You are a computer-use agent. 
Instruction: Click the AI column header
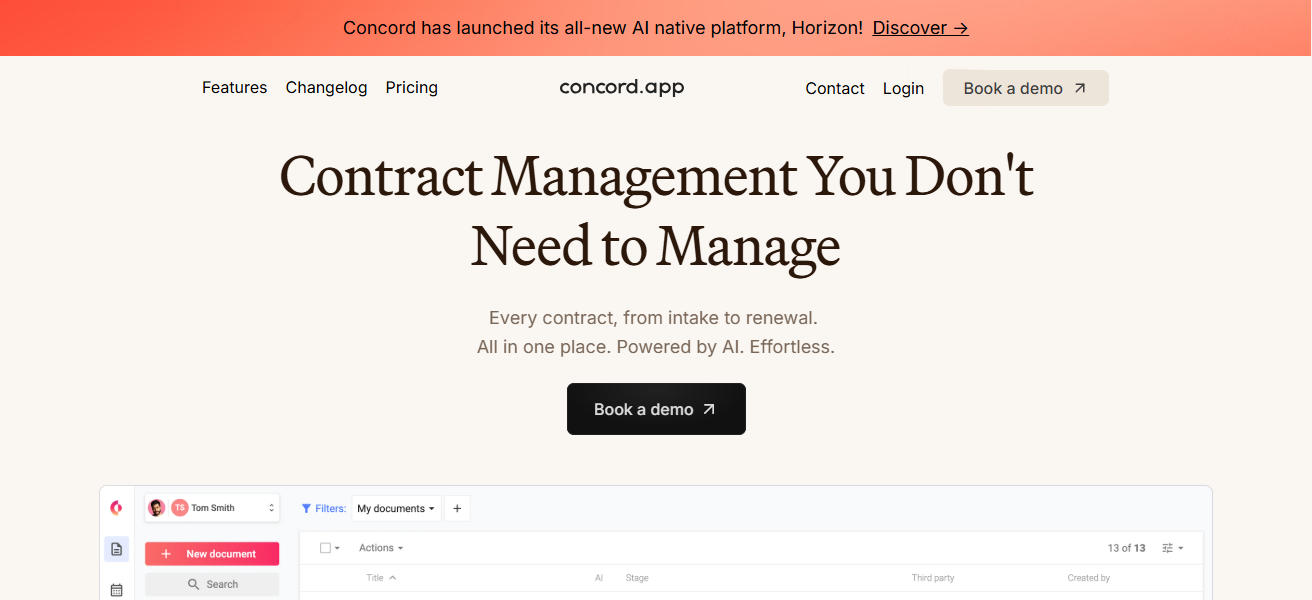coord(599,578)
